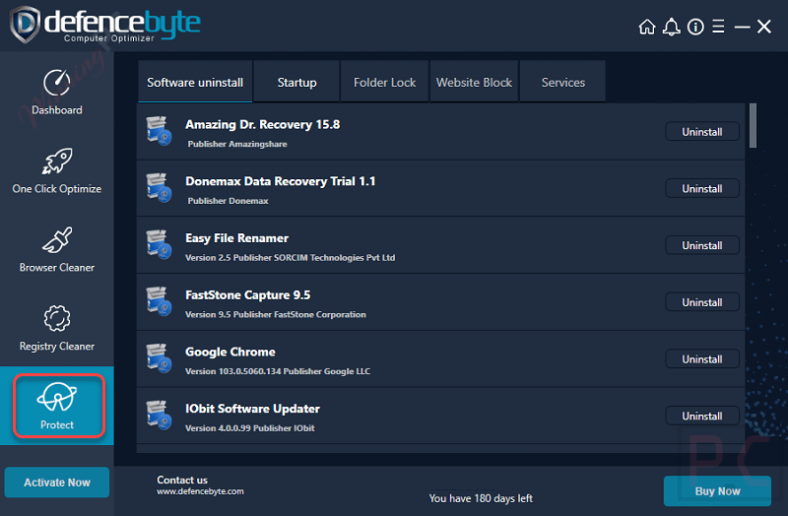The height and width of the screenshot is (516, 788).
Task: Open the Dashboard gauge icon
Action: tap(57, 83)
